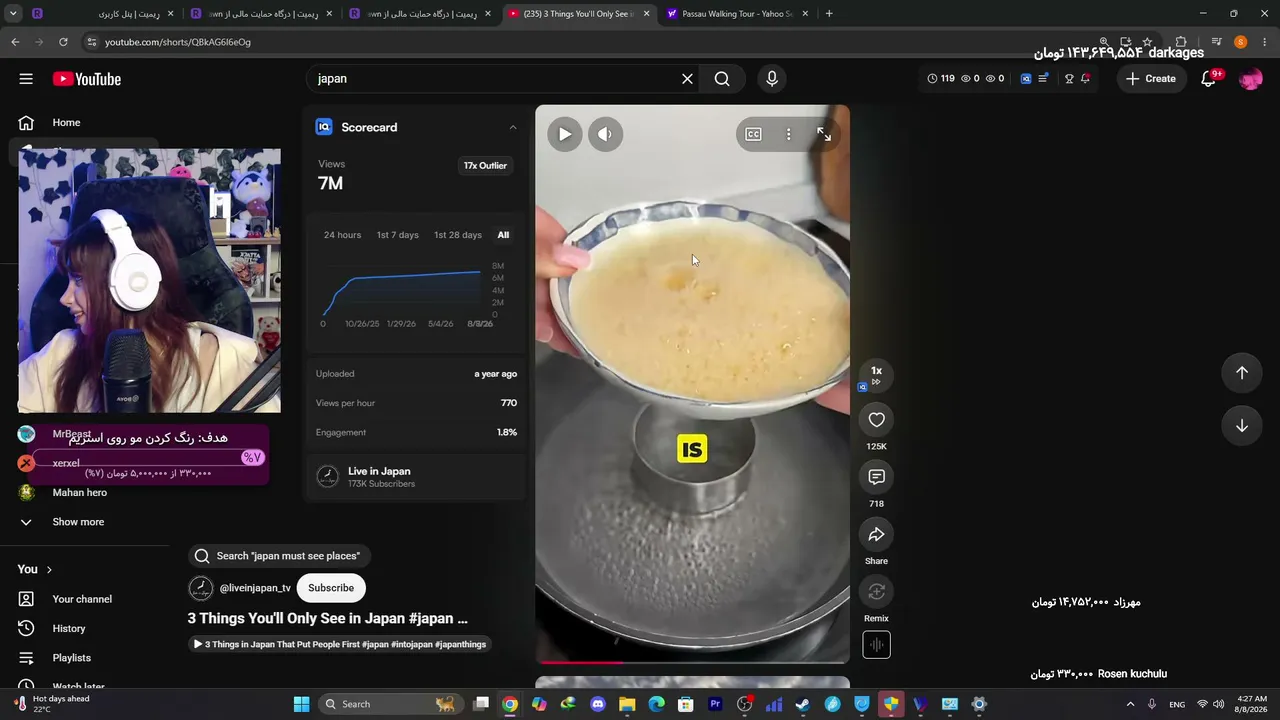Image resolution: width=1280 pixels, height=720 pixels.
Task: Remix this Short
Action: click(876, 591)
